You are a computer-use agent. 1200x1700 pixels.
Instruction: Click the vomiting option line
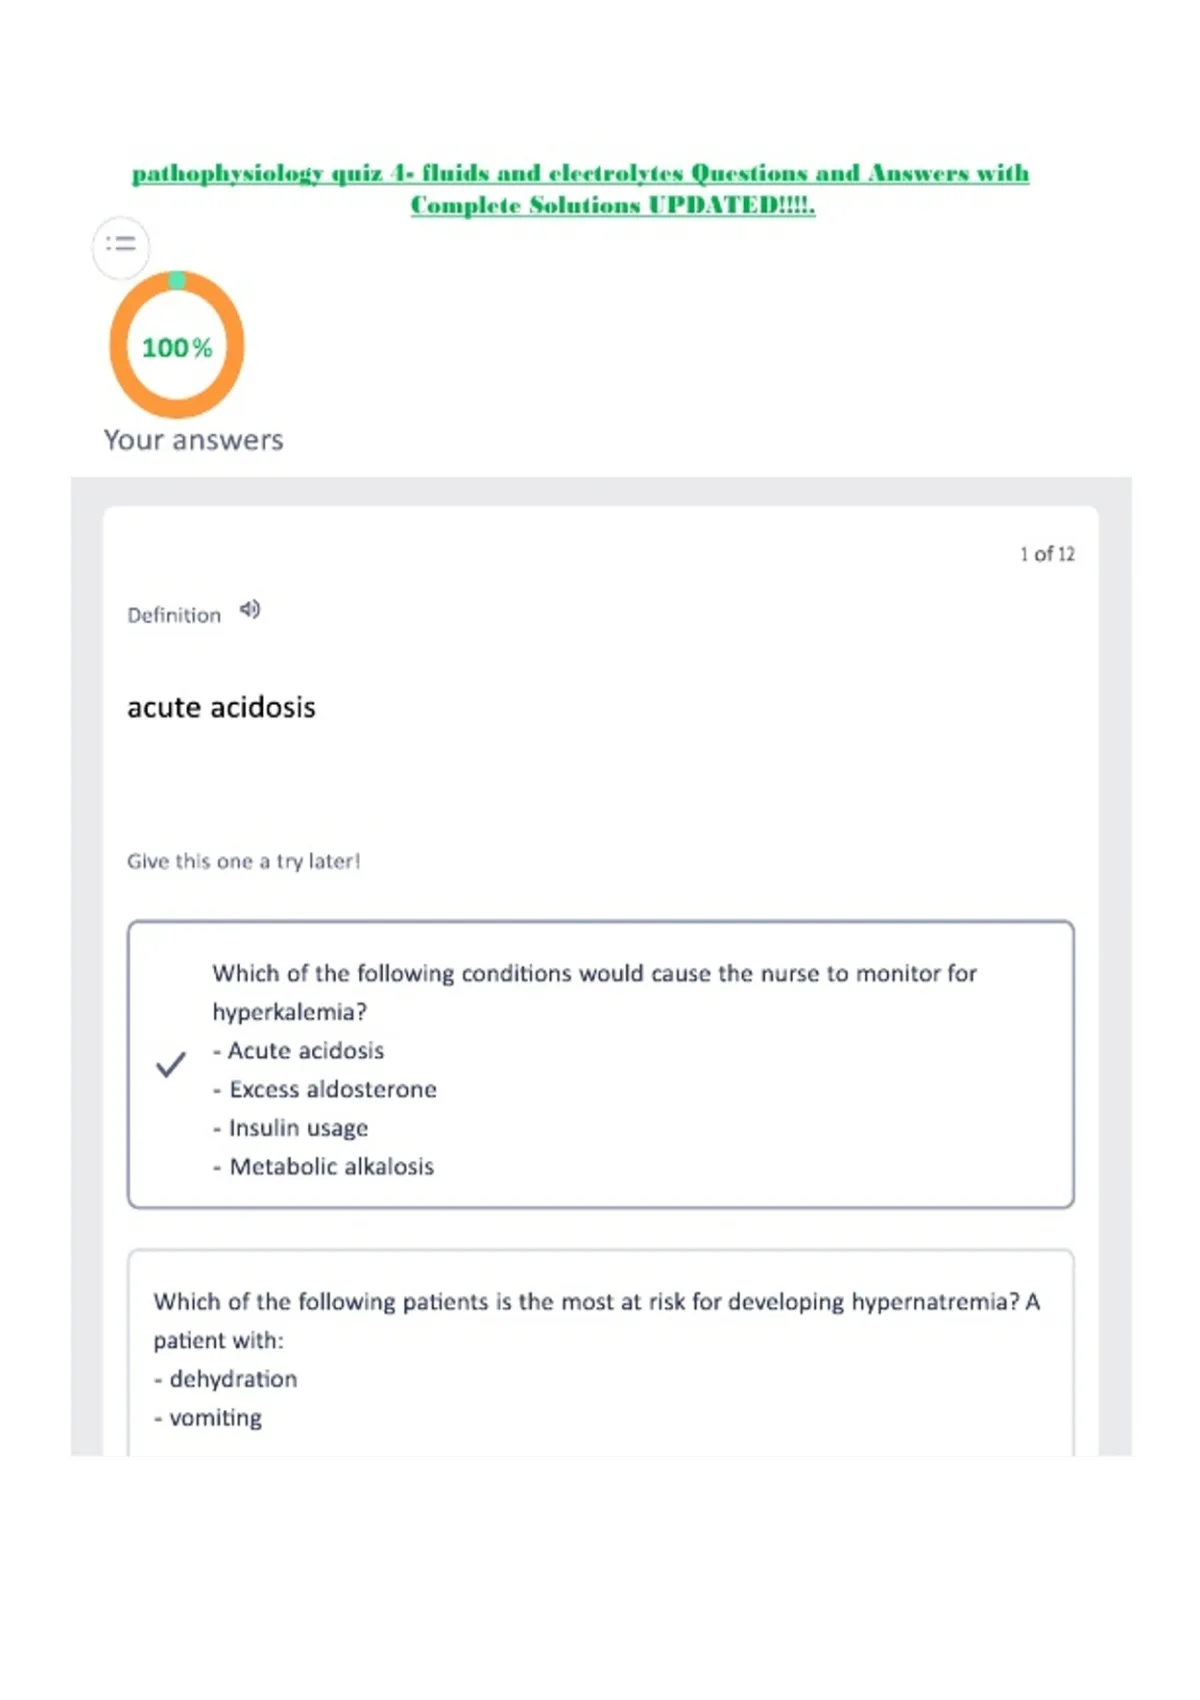point(208,1418)
